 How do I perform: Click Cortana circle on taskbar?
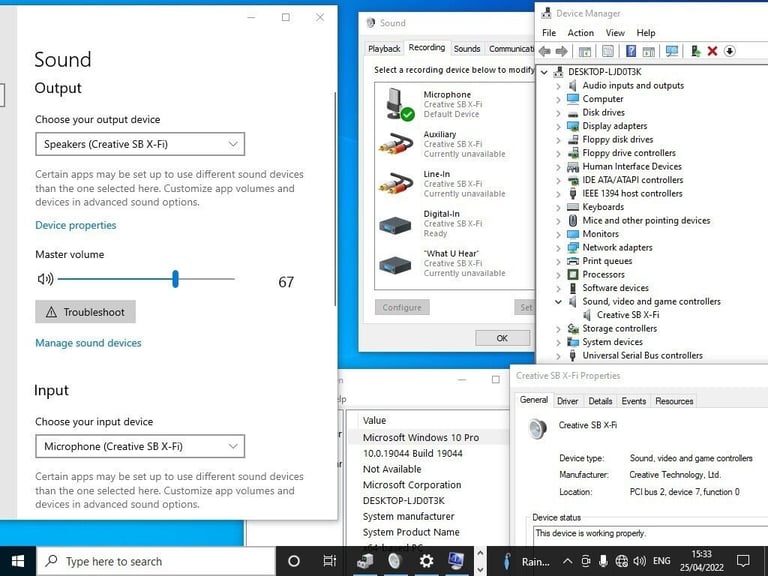[x=294, y=561]
